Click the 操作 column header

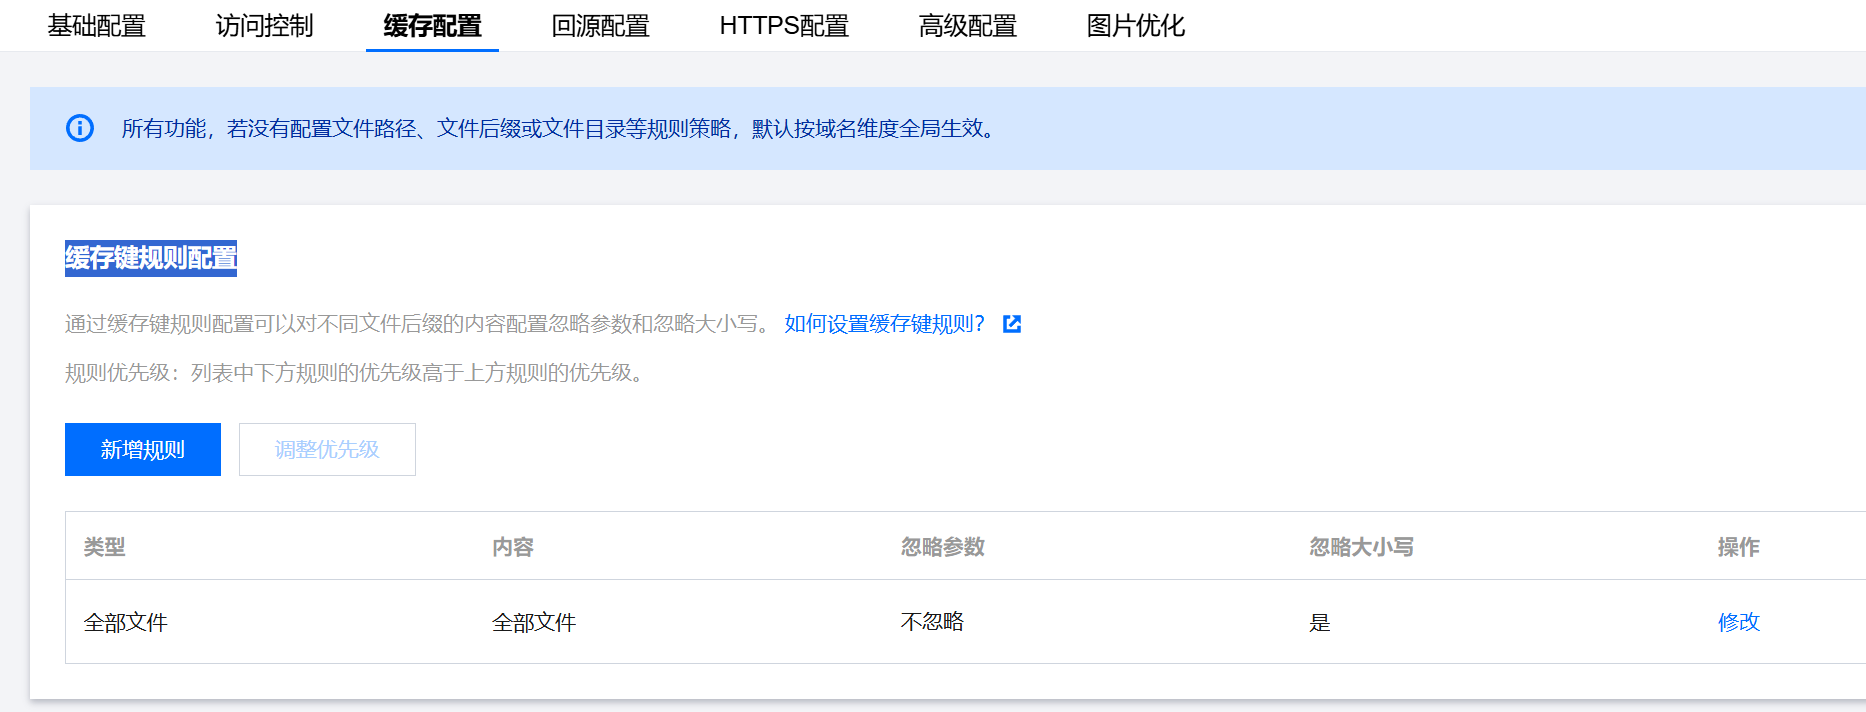[1739, 547]
